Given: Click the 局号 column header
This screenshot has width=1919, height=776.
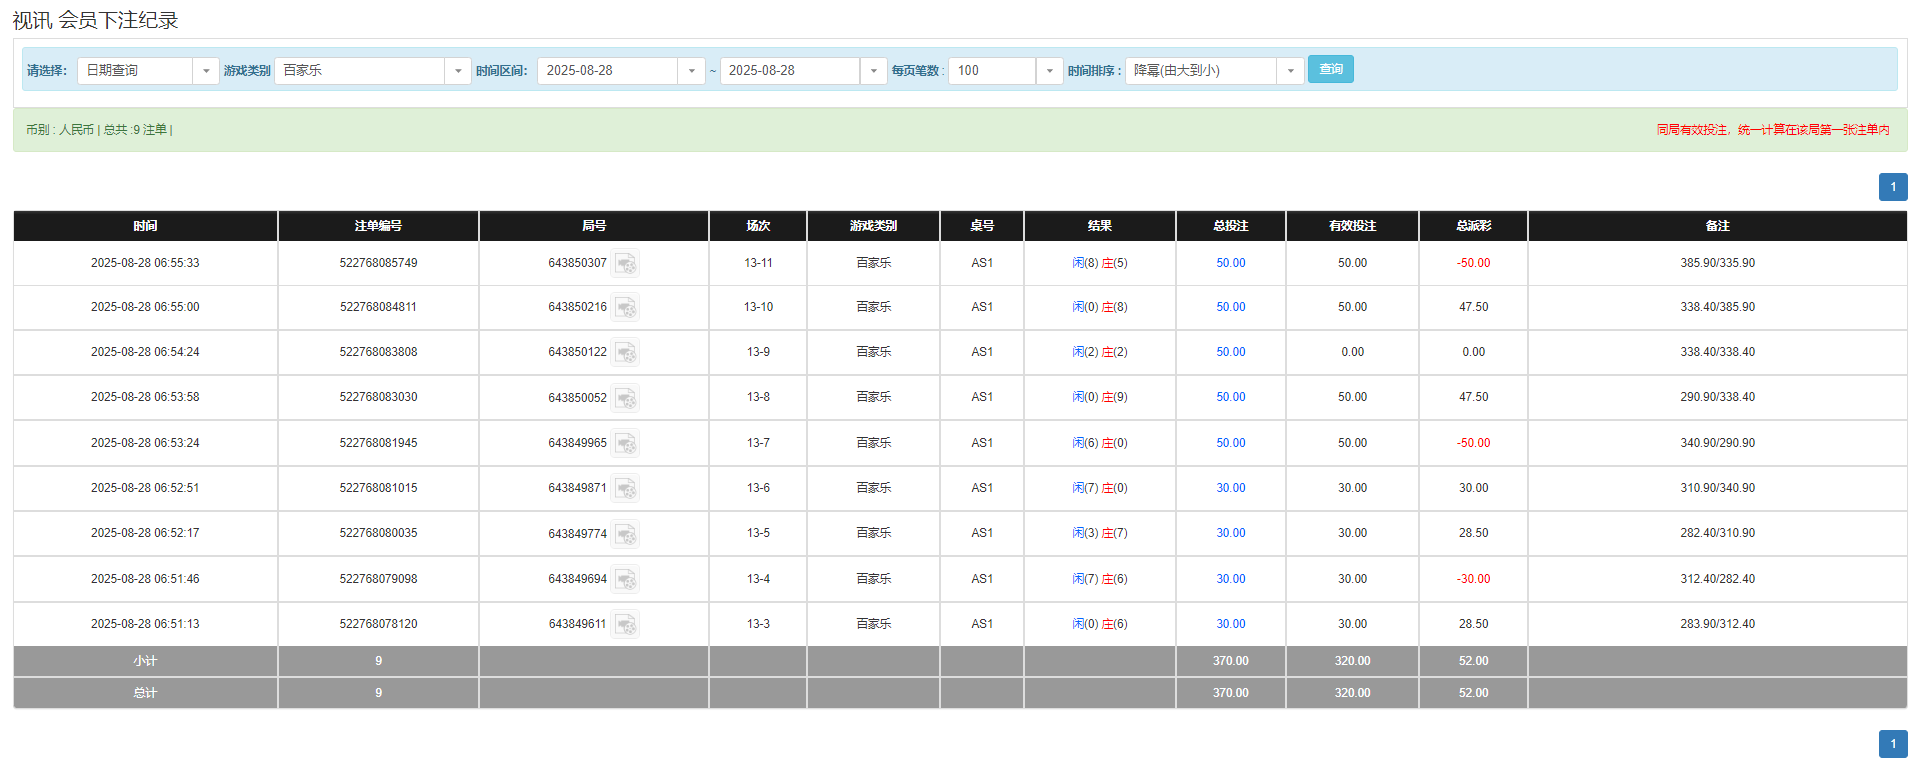Looking at the screenshot, I should 594,226.
